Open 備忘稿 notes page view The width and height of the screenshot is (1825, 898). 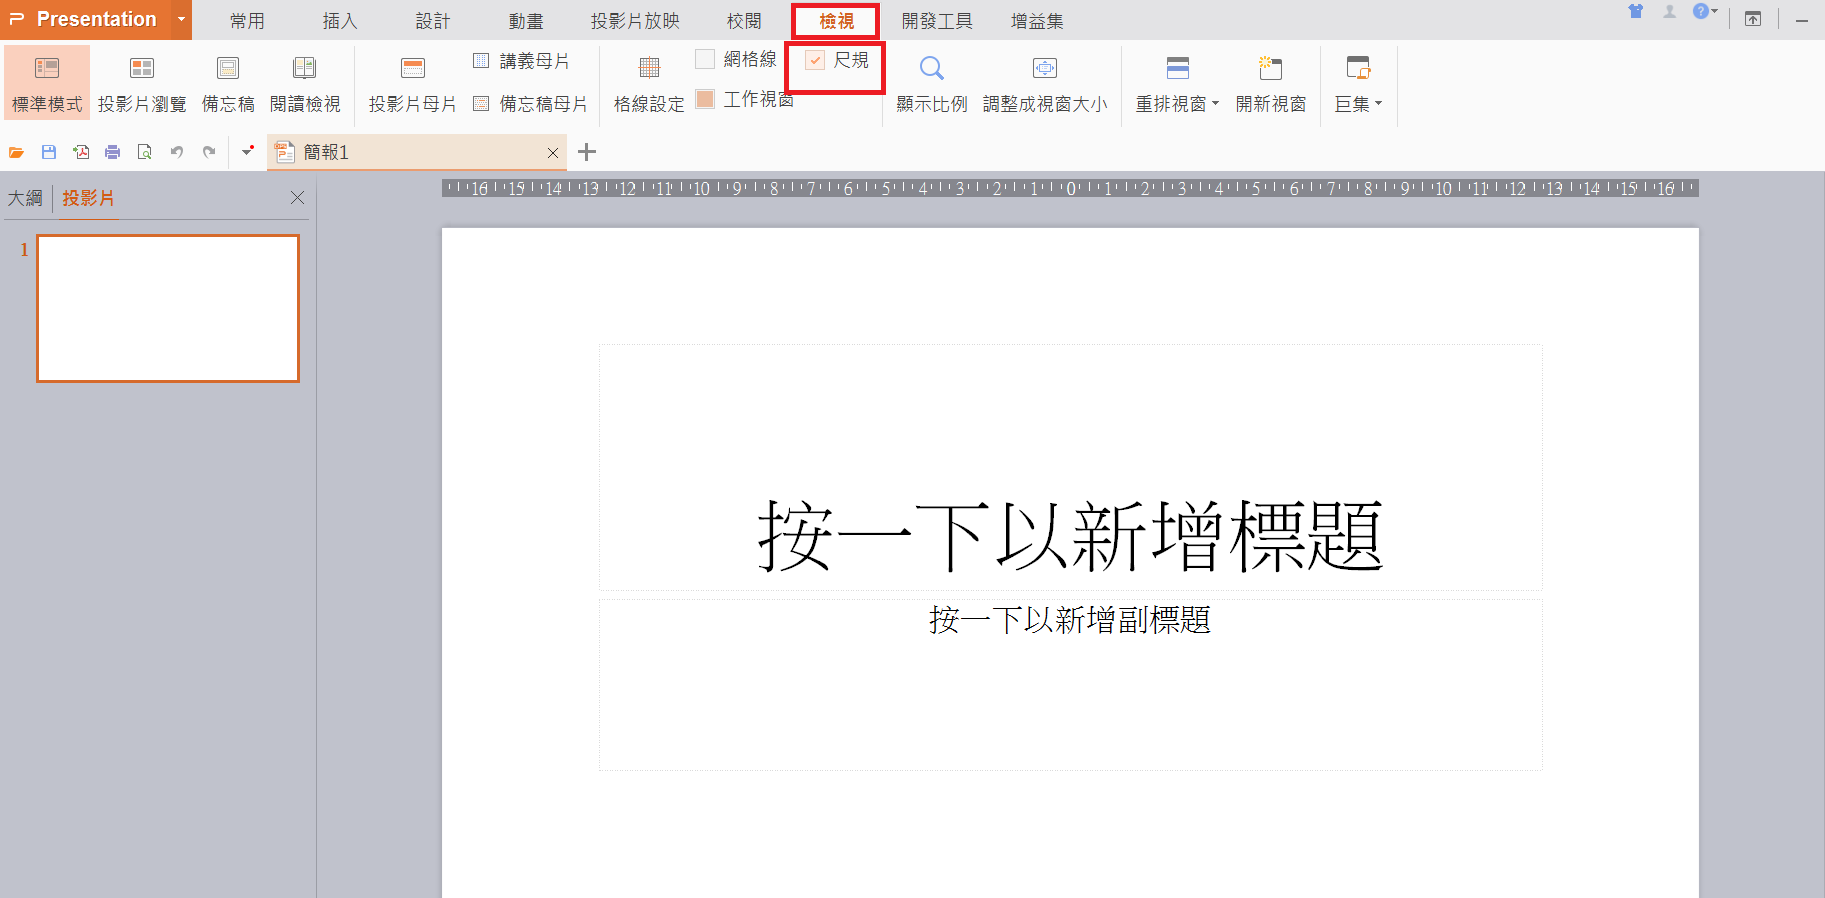[228, 84]
